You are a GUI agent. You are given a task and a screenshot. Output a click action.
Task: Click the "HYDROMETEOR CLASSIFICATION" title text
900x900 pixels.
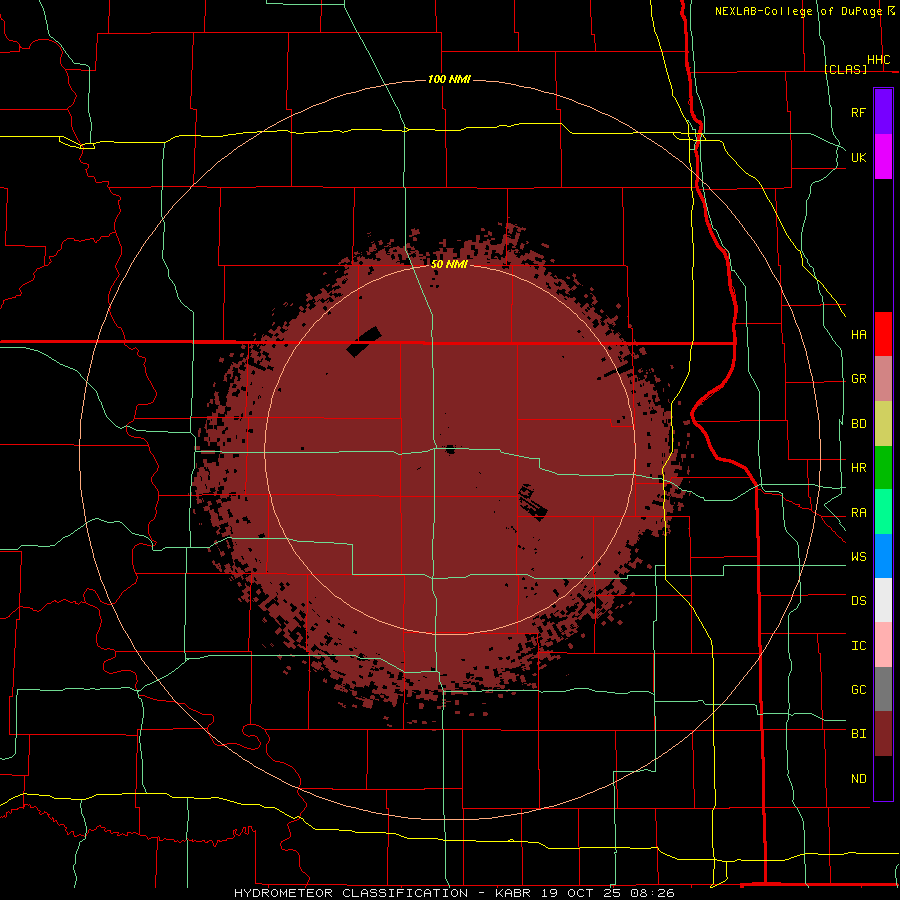351,893
